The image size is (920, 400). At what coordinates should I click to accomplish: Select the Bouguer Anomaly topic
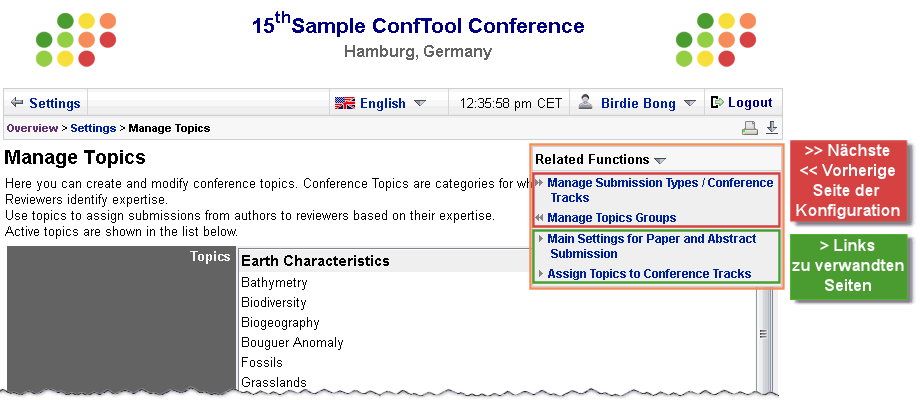pyautogui.click(x=292, y=343)
